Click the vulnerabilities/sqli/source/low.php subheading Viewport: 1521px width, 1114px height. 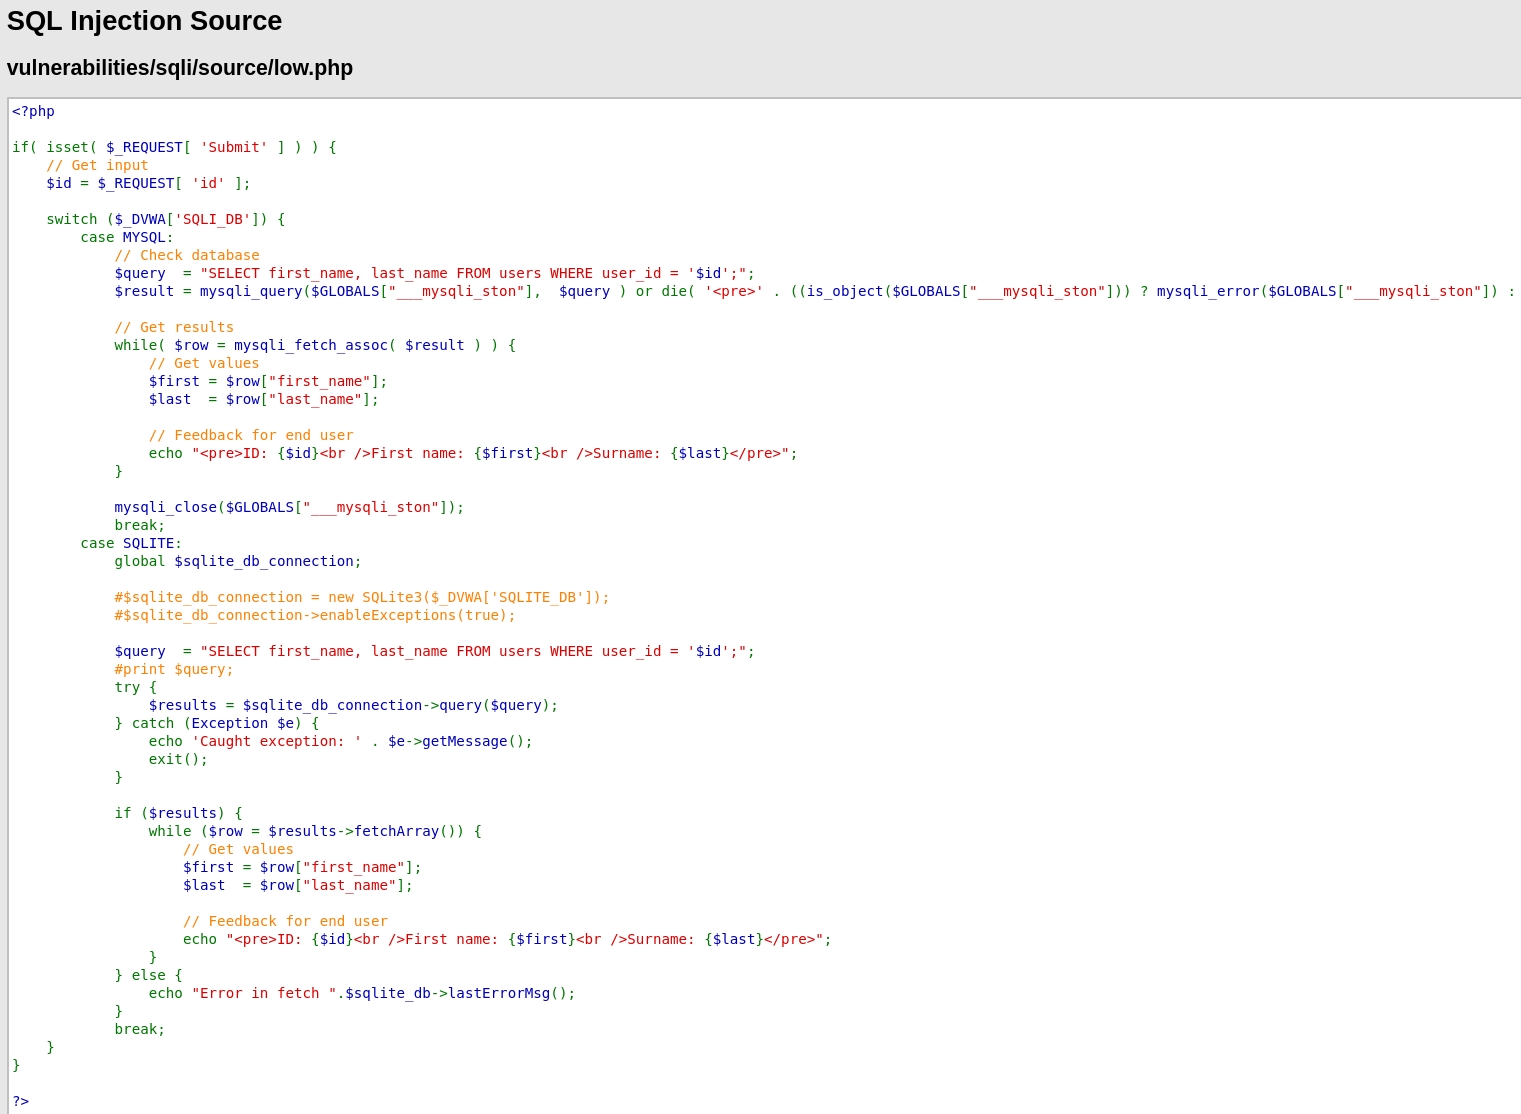click(180, 68)
